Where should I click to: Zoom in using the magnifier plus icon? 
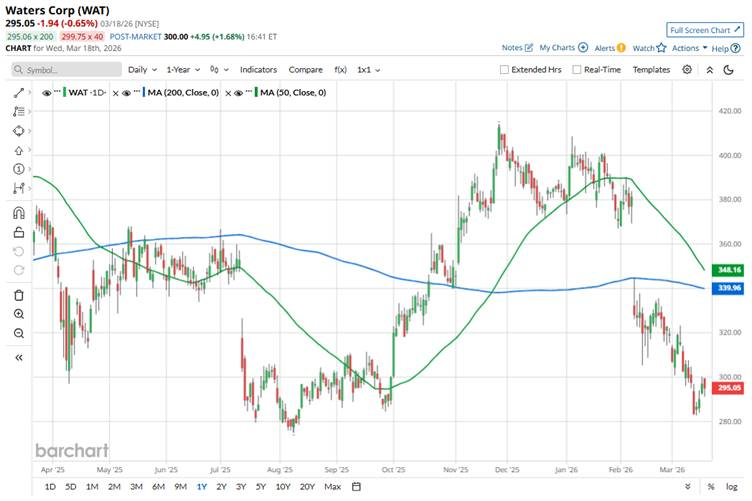(19, 314)
